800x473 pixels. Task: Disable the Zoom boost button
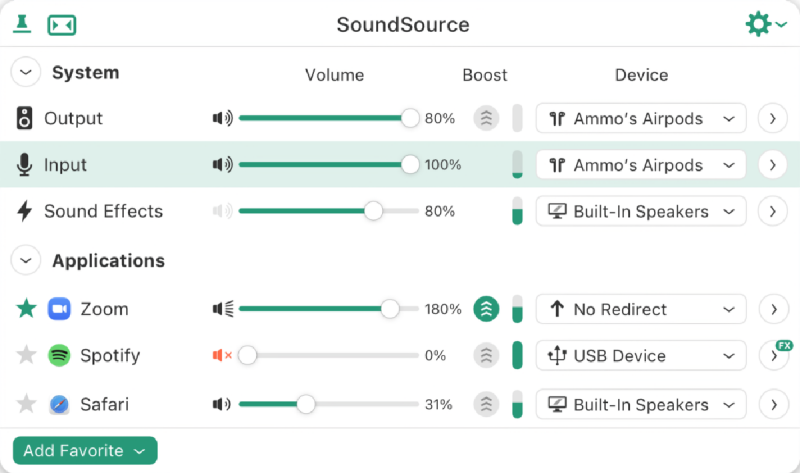click(486, 309)
